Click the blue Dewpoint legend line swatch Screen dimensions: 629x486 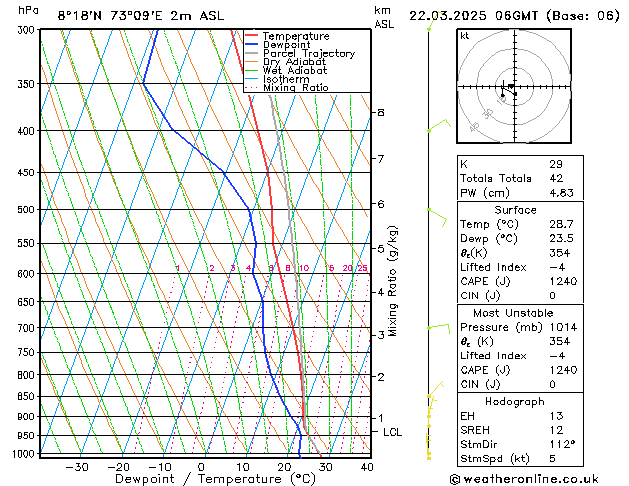pos(251,44)
